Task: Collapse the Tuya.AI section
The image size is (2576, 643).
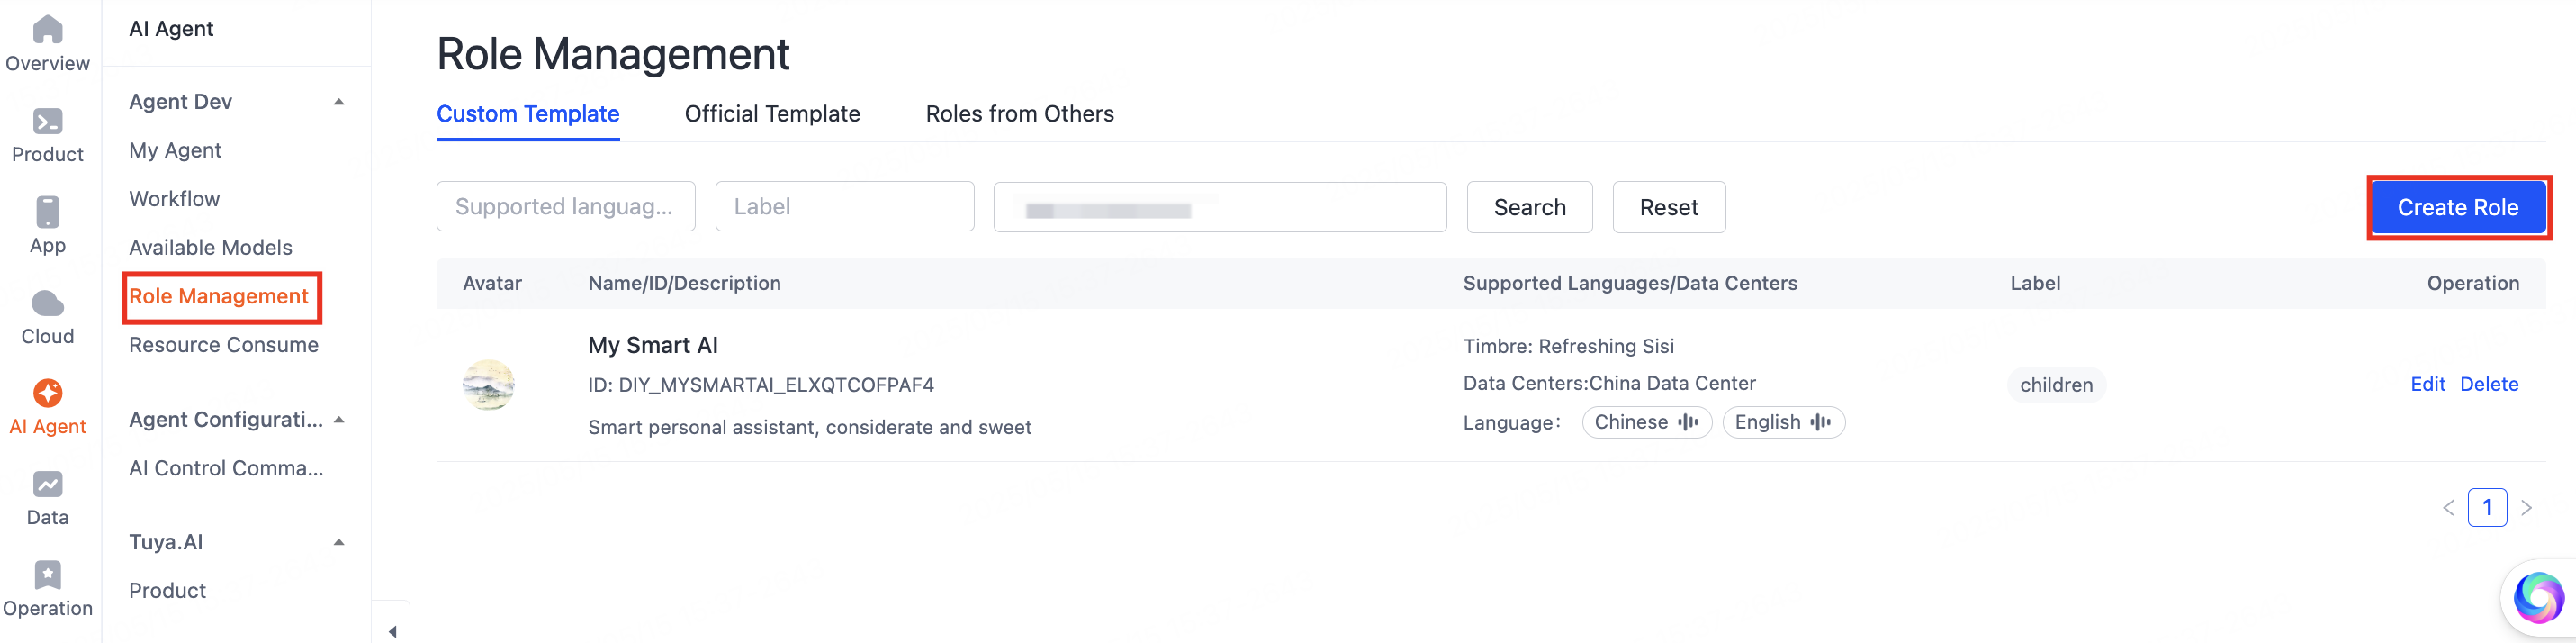Action: click(x=339, y=542)
